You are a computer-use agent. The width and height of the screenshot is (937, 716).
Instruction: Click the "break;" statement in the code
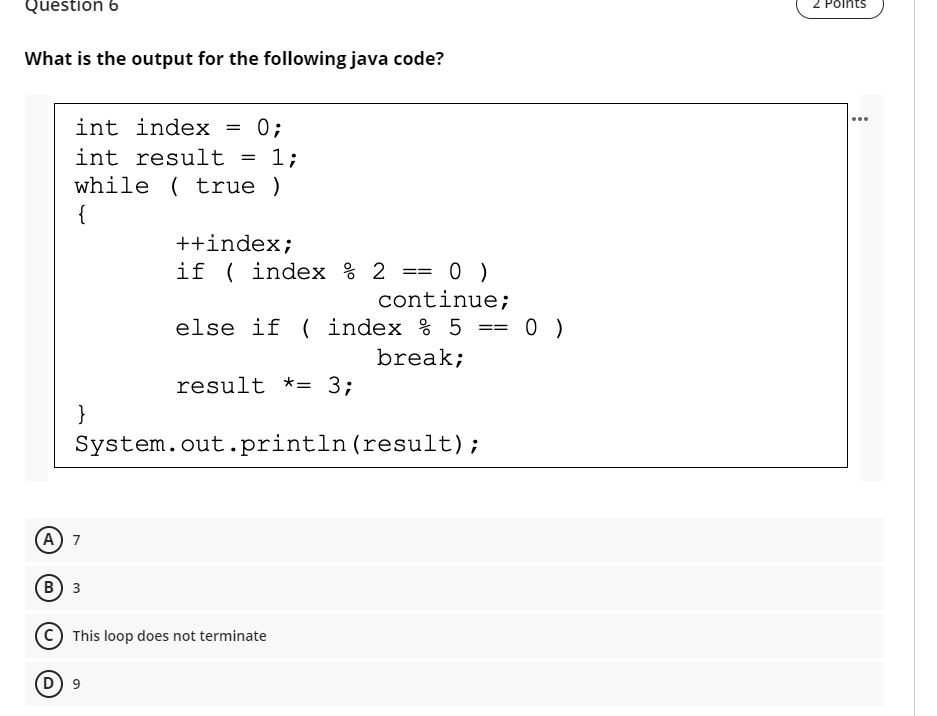[420, 357]
